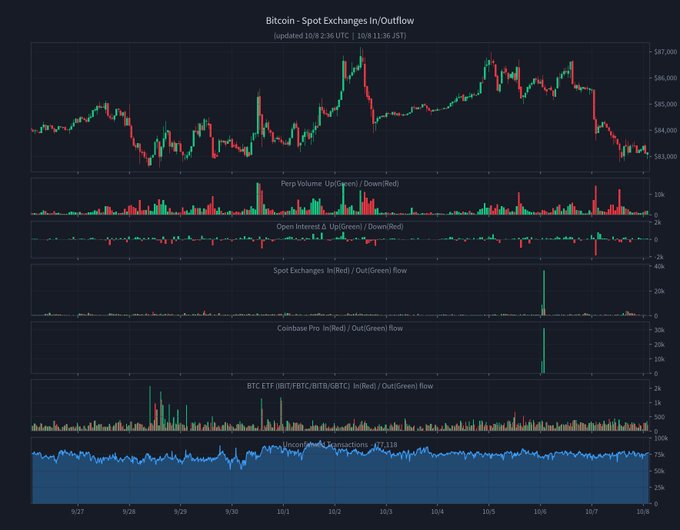
Task: Click the '9/27' date axis label
Action: click(x=78, y=512)
